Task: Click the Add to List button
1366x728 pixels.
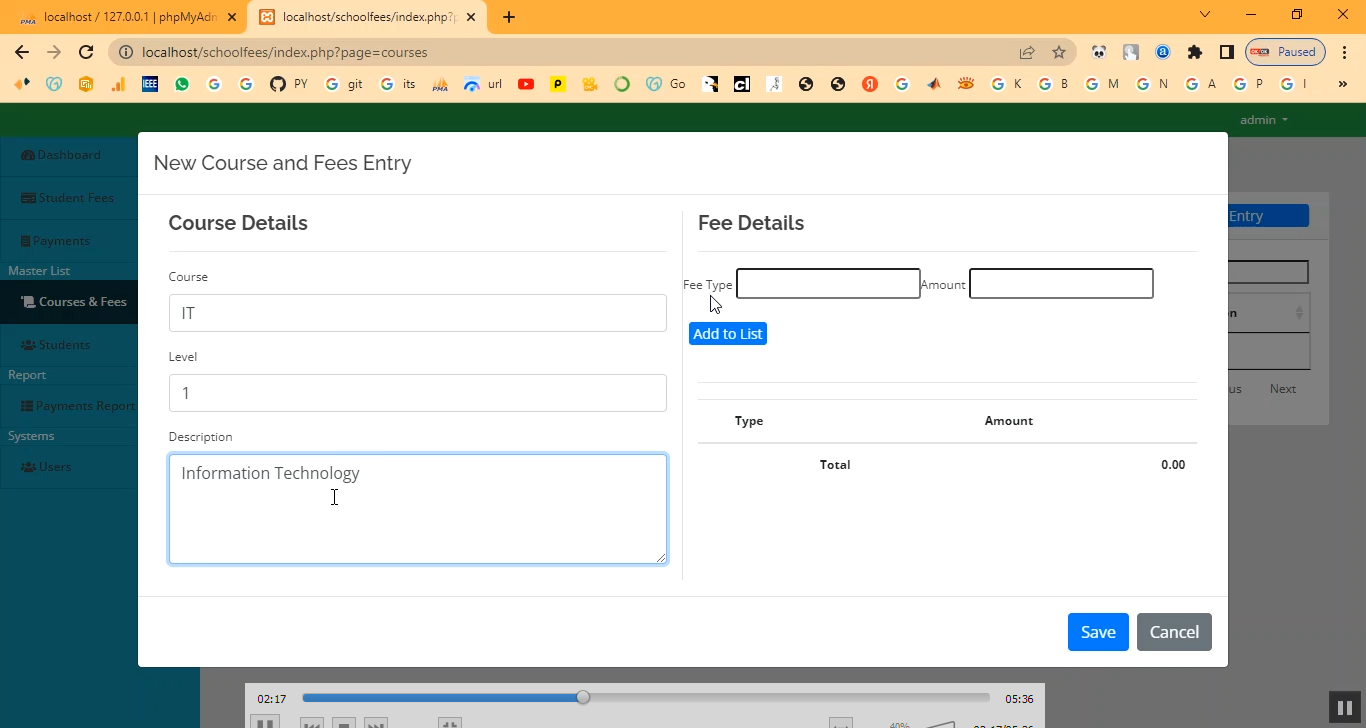Action: coord(727,334)
